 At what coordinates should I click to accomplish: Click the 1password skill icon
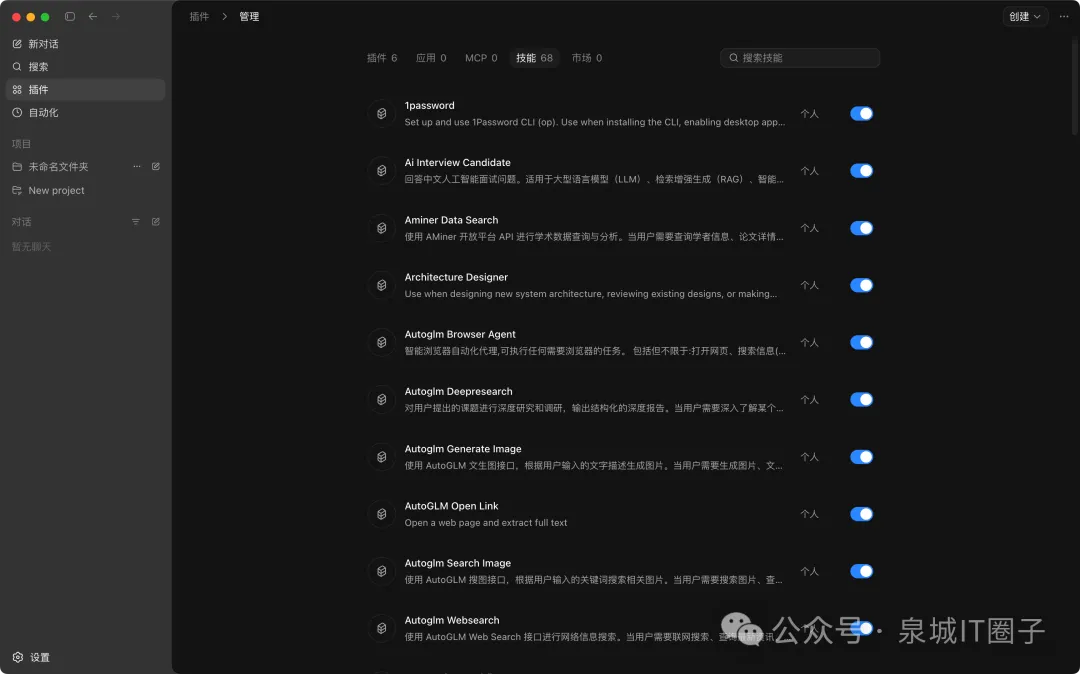pos(382,114)
